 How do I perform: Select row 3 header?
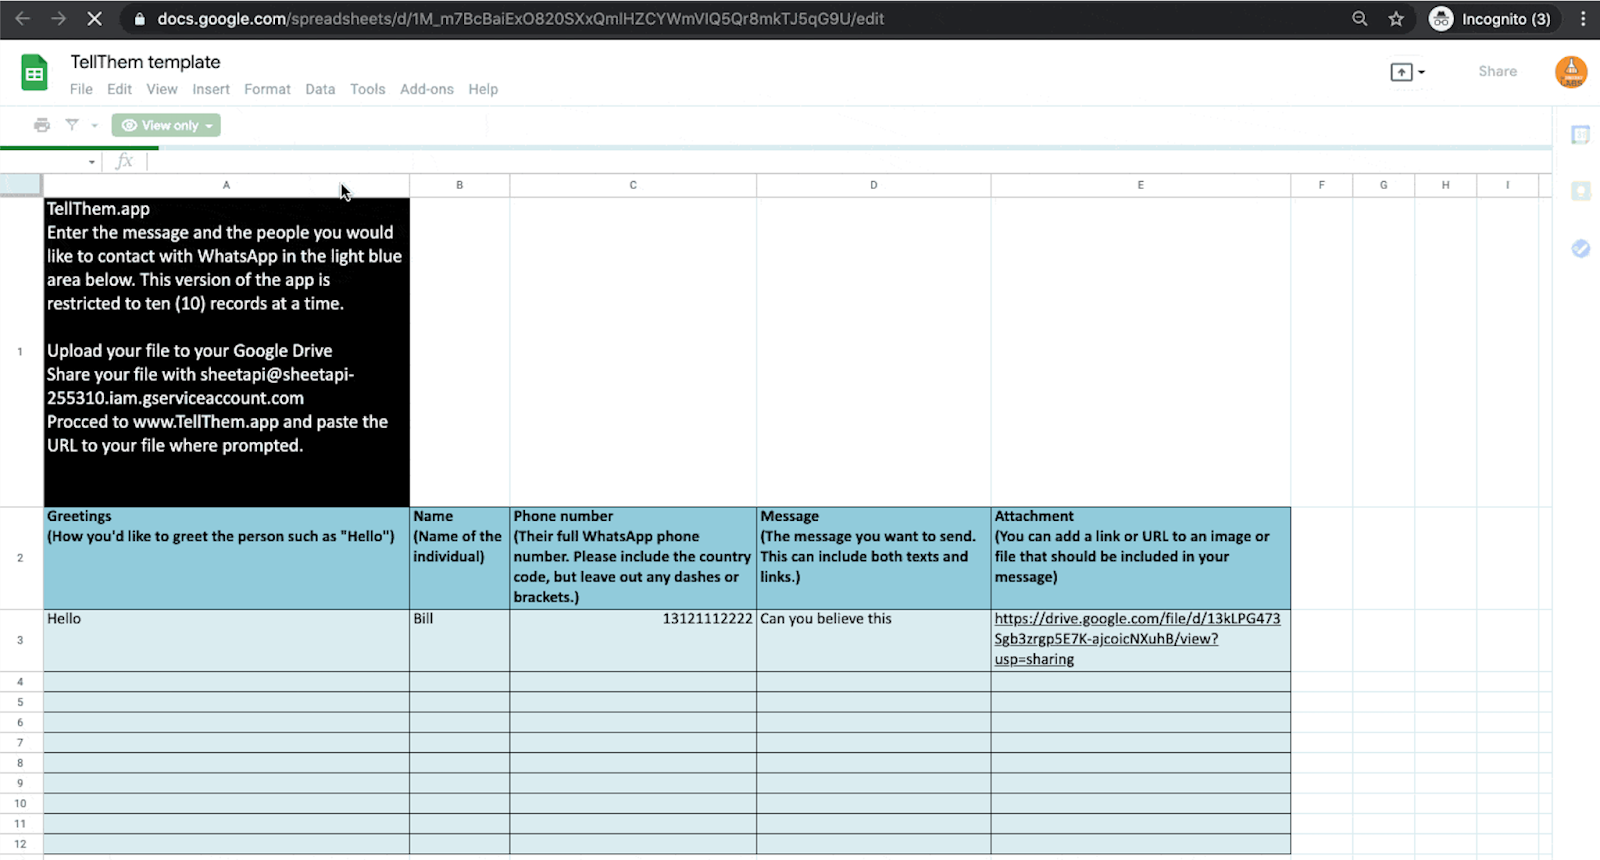[21, 640]
